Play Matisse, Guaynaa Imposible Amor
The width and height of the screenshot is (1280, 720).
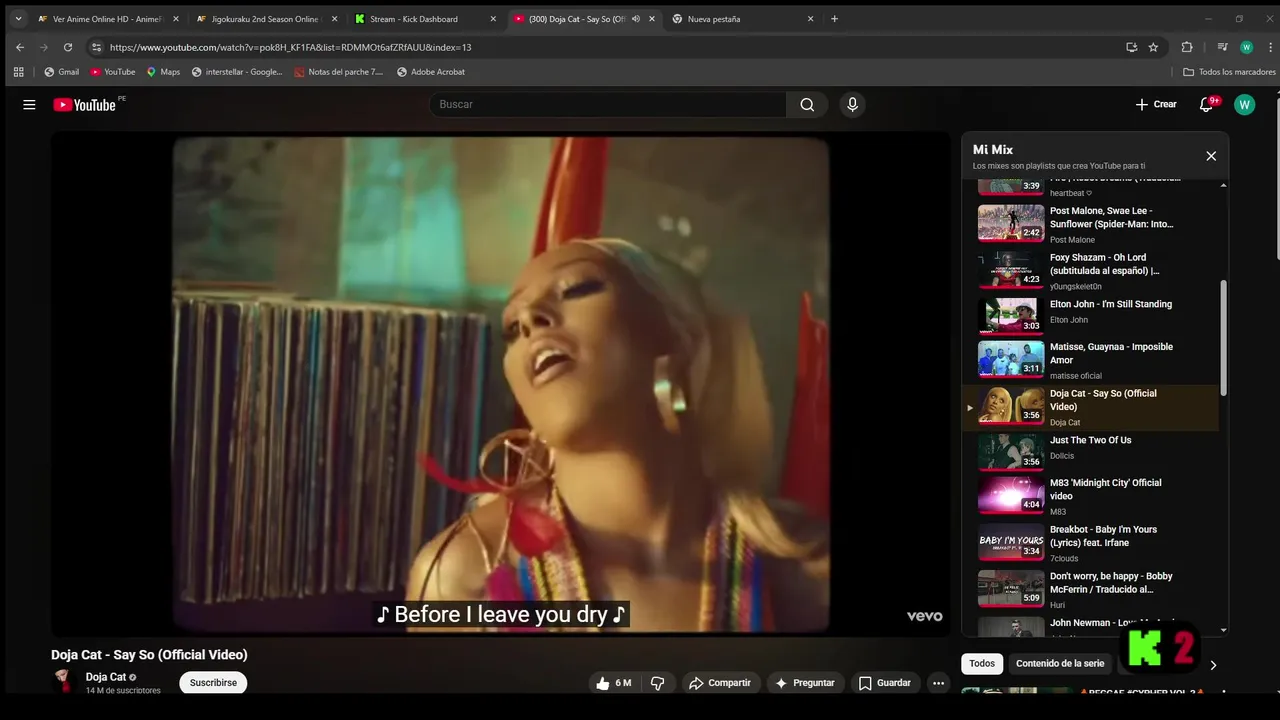[x=1090, y=361]
